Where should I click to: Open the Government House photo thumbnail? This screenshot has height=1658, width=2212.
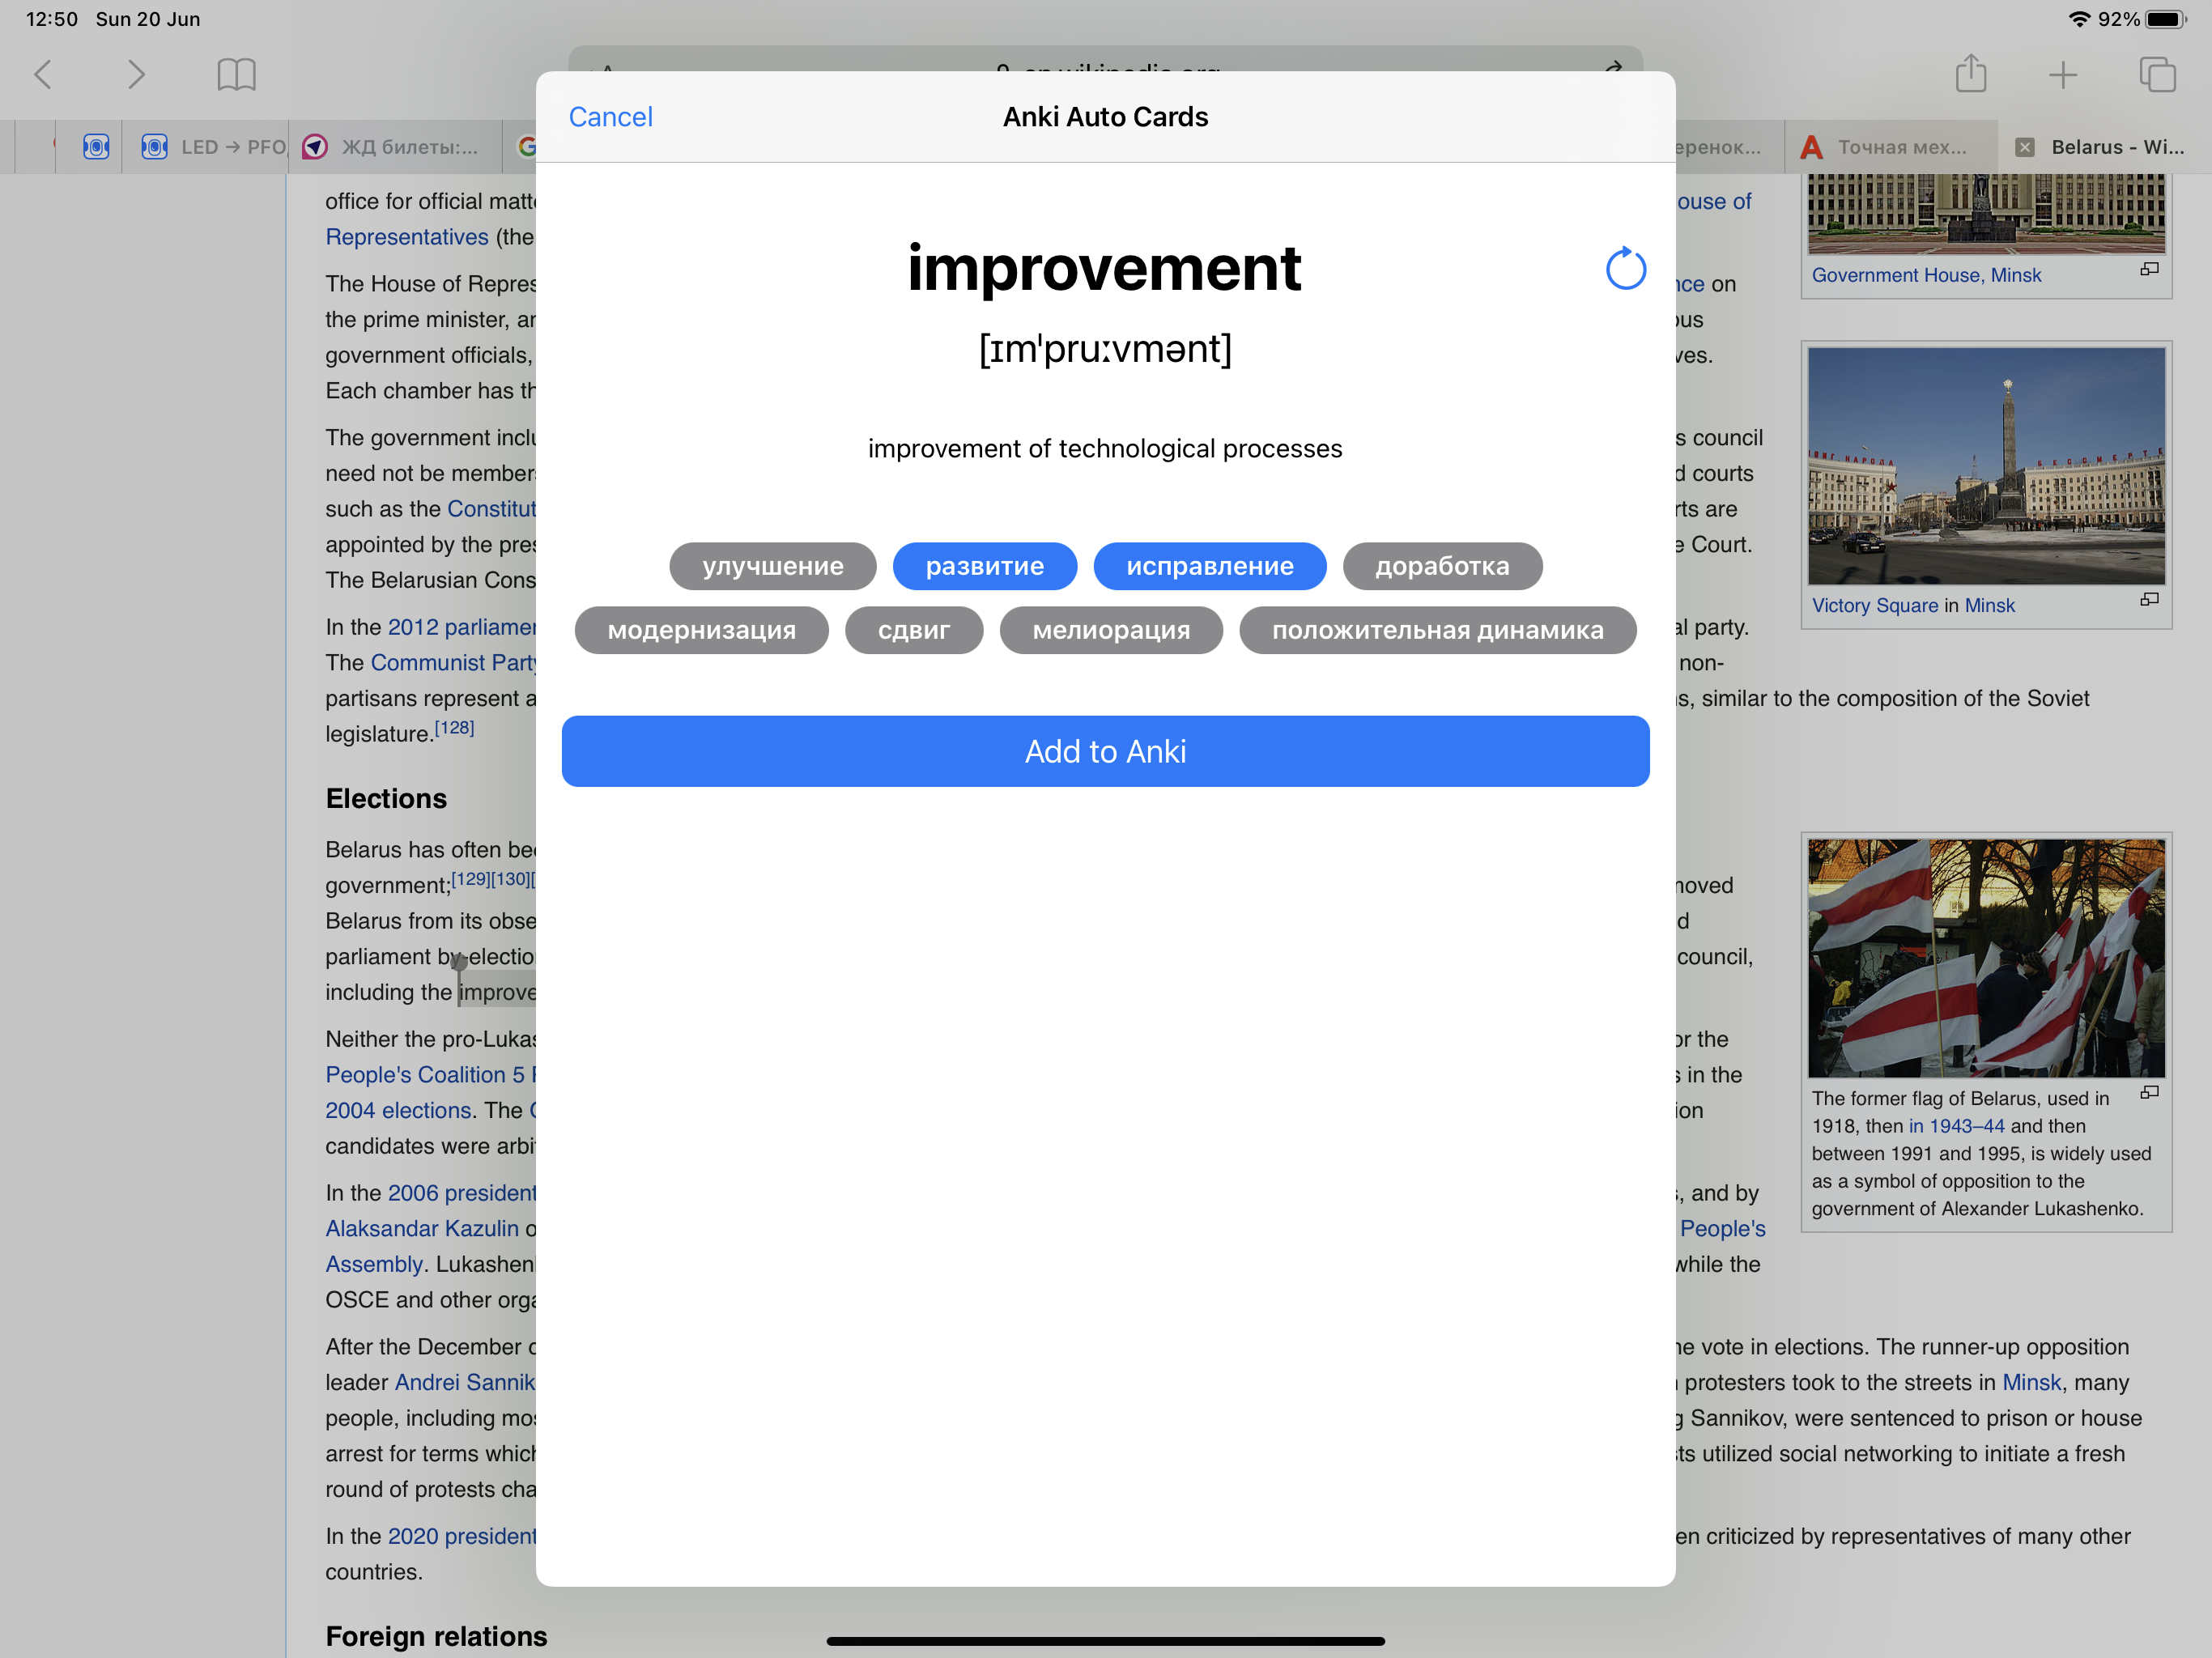click(x=1985, y=213)
